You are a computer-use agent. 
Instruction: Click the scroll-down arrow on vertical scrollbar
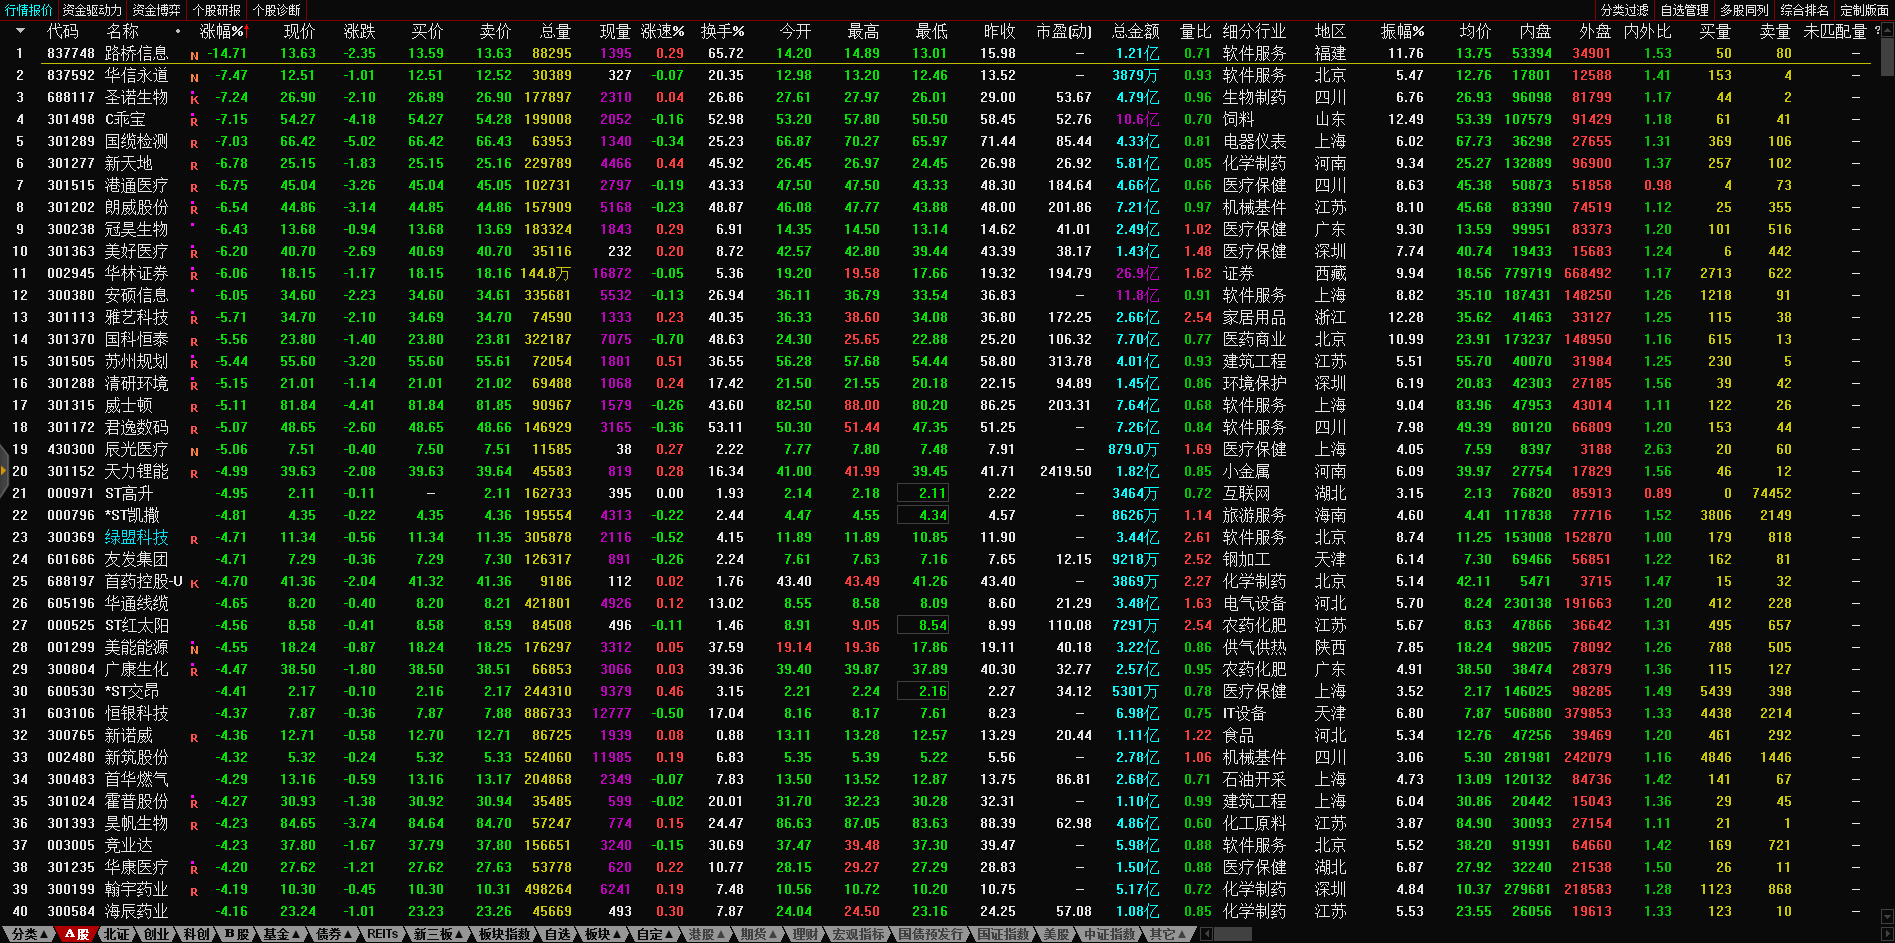pos(1887,916)
